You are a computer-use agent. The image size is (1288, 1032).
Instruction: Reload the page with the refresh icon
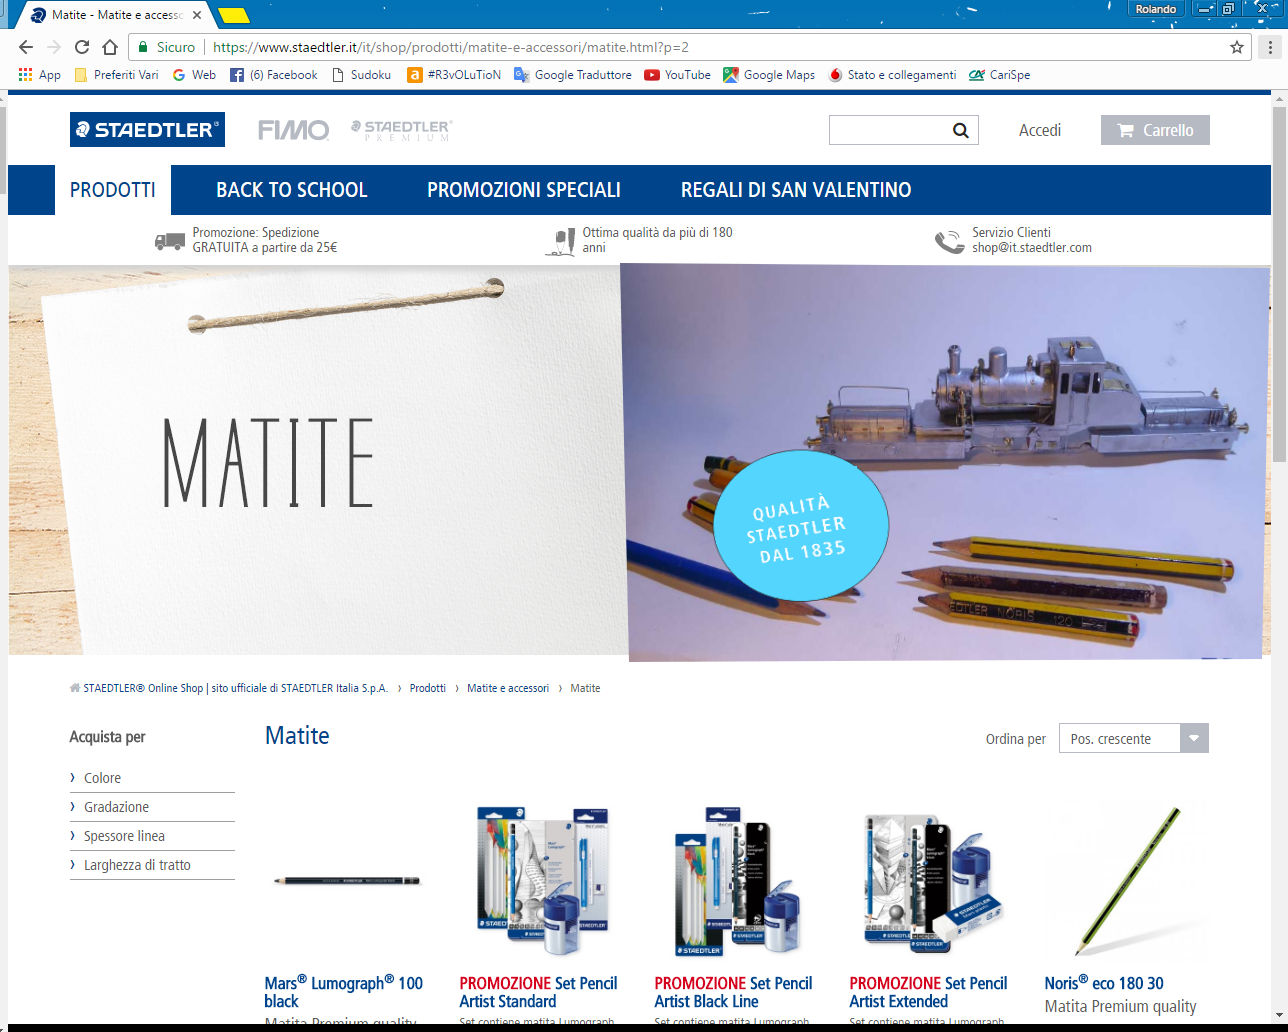[x=82, y=47]
